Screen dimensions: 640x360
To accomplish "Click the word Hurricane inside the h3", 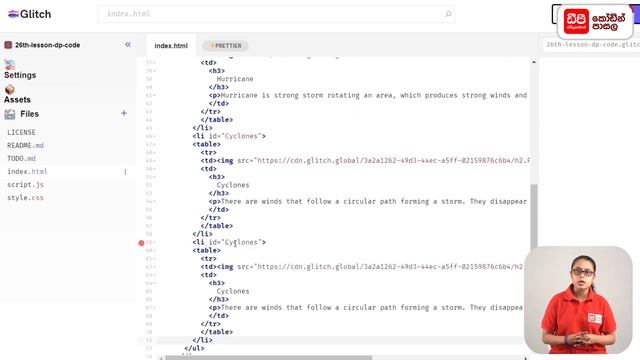I will pyautogui.click(x=235, y=79).
